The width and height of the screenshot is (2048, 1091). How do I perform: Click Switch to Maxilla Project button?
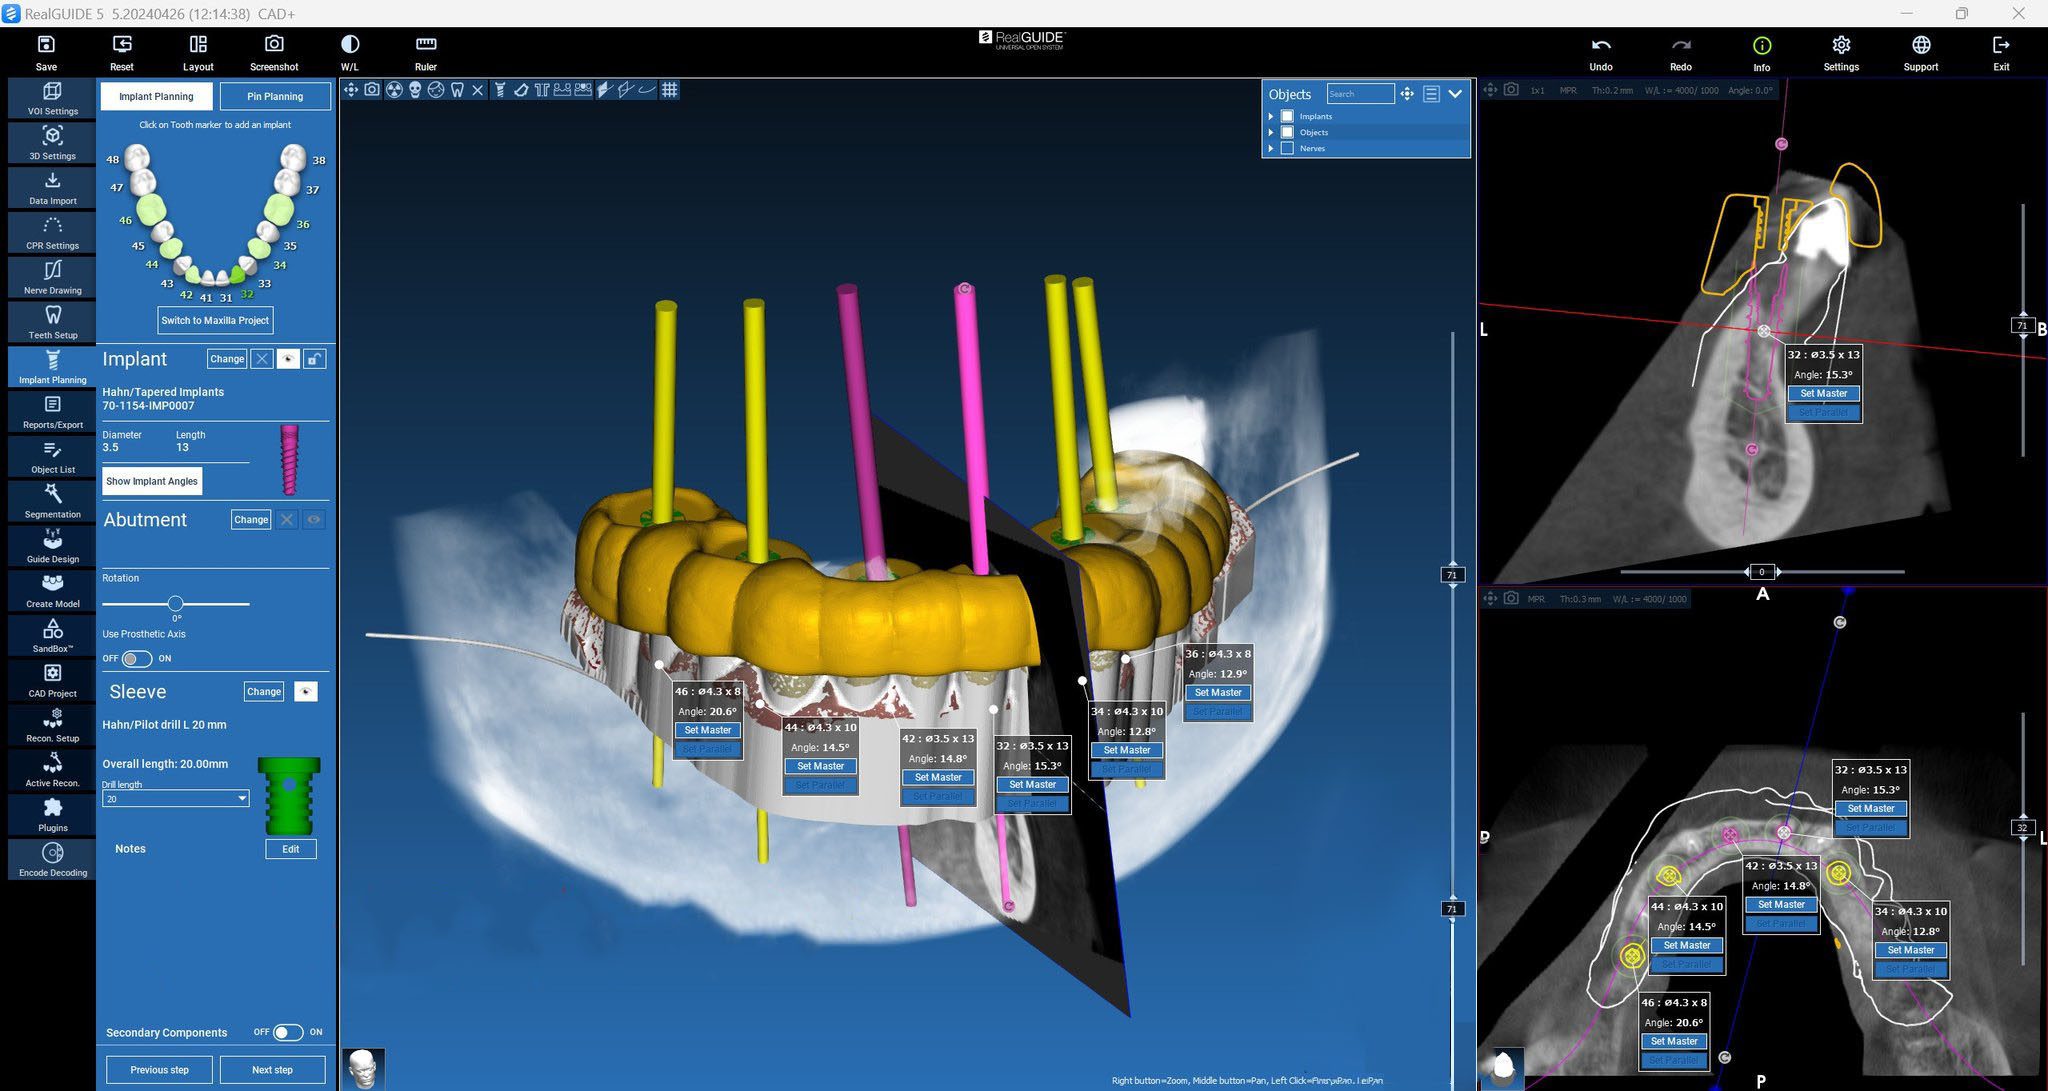point(215,320)
